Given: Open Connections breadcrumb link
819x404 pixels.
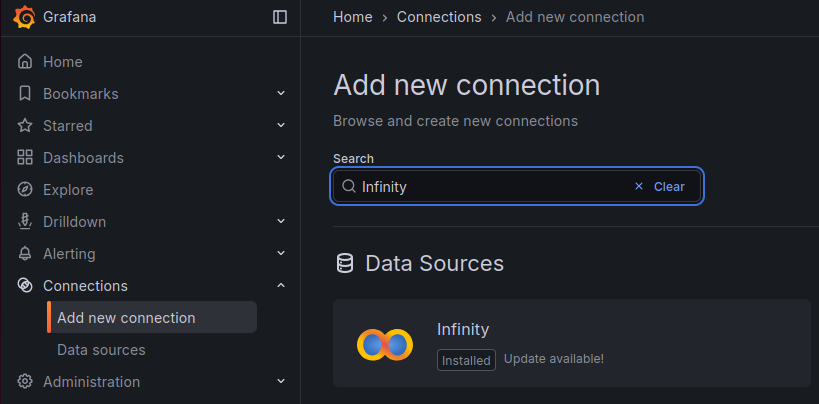Looking at the screenshot, I should click(x=438, y=17).
